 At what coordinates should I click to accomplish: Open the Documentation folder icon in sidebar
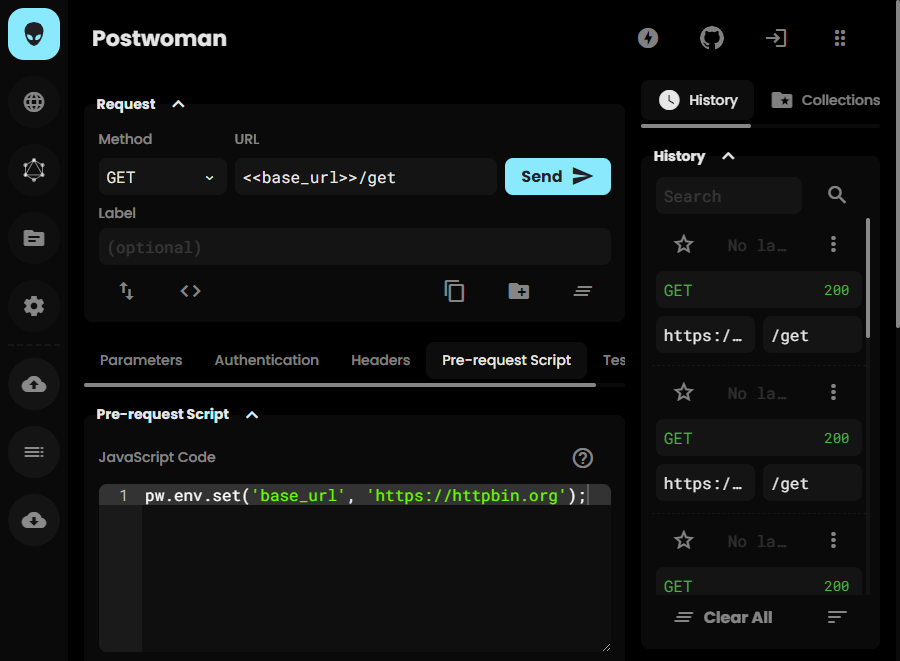[34, 238]
